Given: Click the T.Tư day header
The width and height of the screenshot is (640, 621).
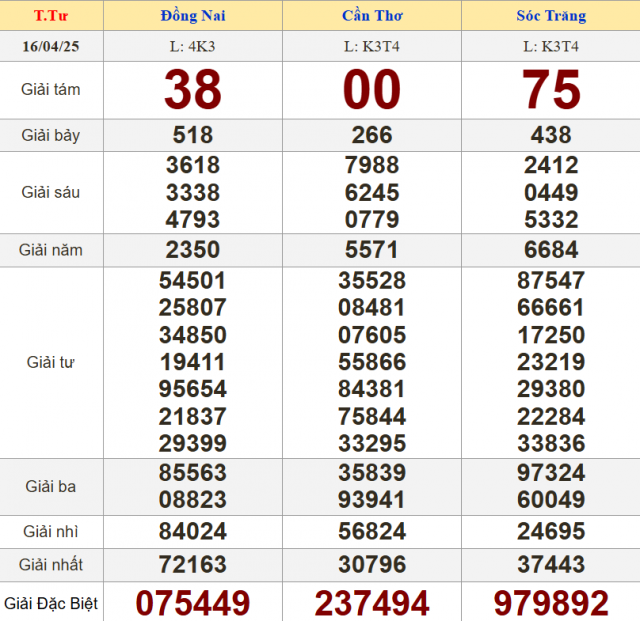Looking at the screenshot, I should (x=51, y=16).
